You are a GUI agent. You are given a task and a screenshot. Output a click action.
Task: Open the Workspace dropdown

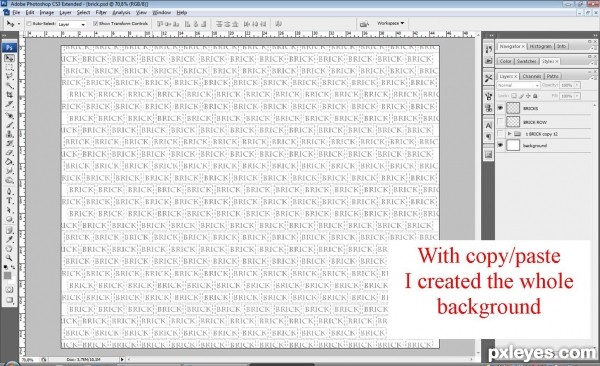[390, 23]
